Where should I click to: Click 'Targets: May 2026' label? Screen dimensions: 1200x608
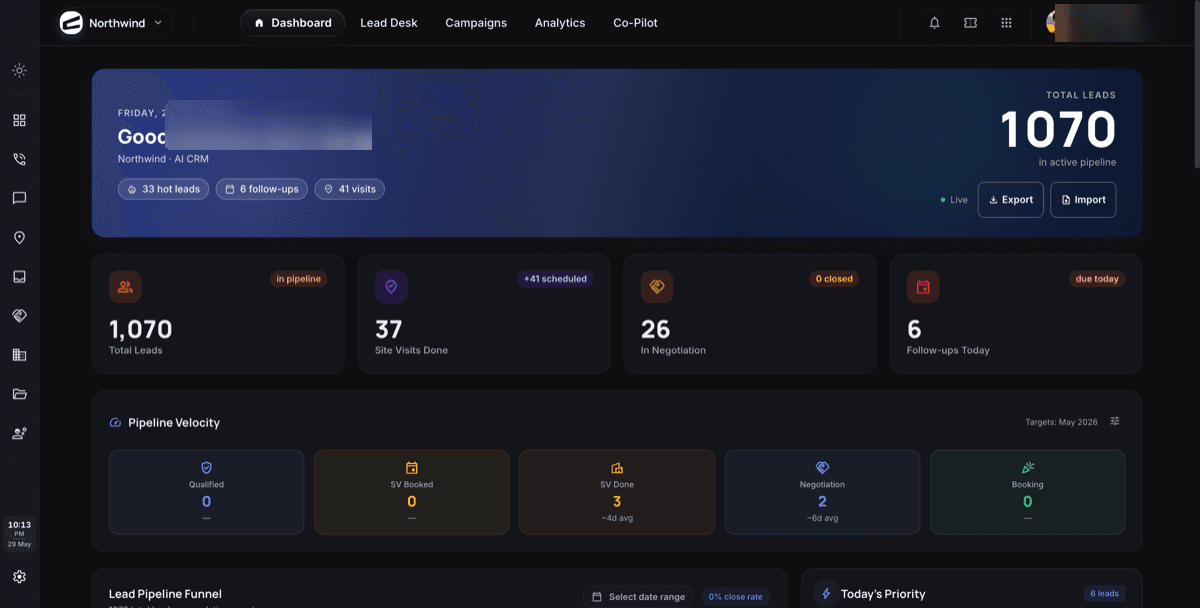click(1061, 422)
